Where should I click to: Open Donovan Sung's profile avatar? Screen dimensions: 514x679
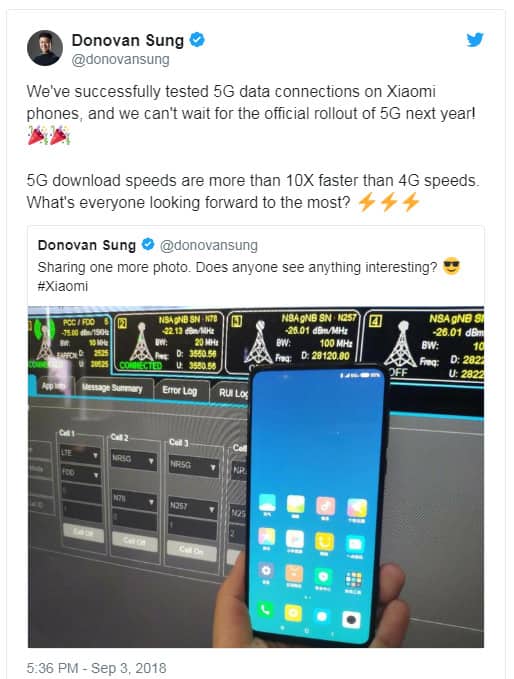pos(45,48)
